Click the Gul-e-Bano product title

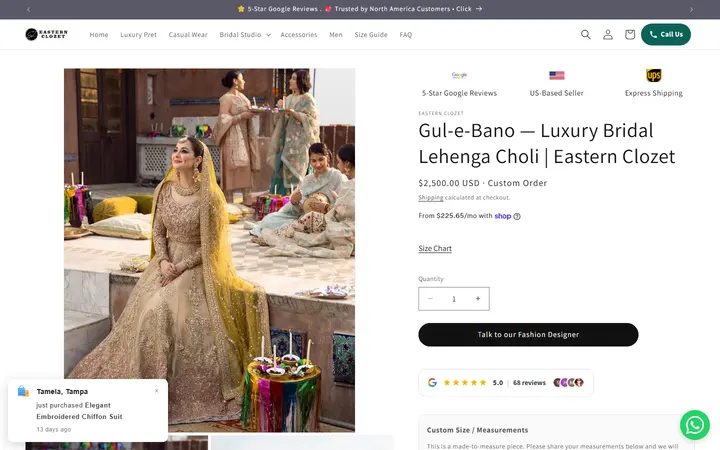point(547,143)
